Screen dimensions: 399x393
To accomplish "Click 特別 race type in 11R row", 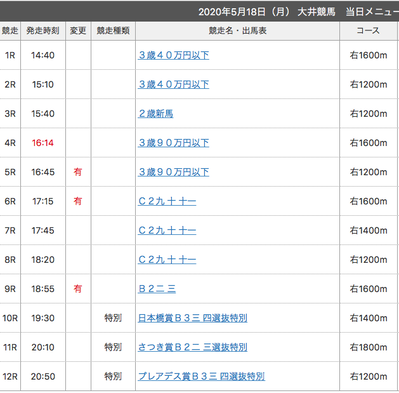I will 113,347.
